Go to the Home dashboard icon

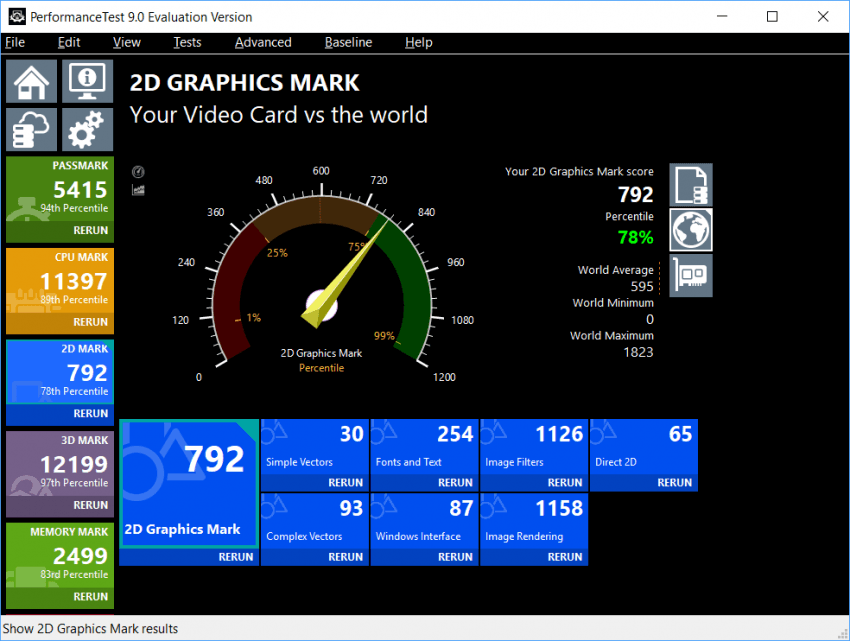pos(31,81)
